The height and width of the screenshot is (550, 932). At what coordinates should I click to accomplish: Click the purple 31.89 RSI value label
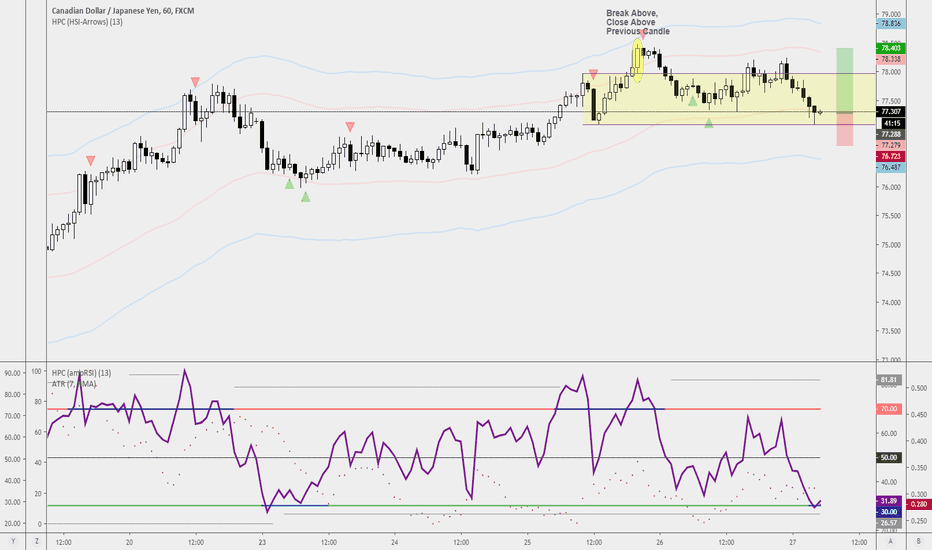tap(889, 501)
